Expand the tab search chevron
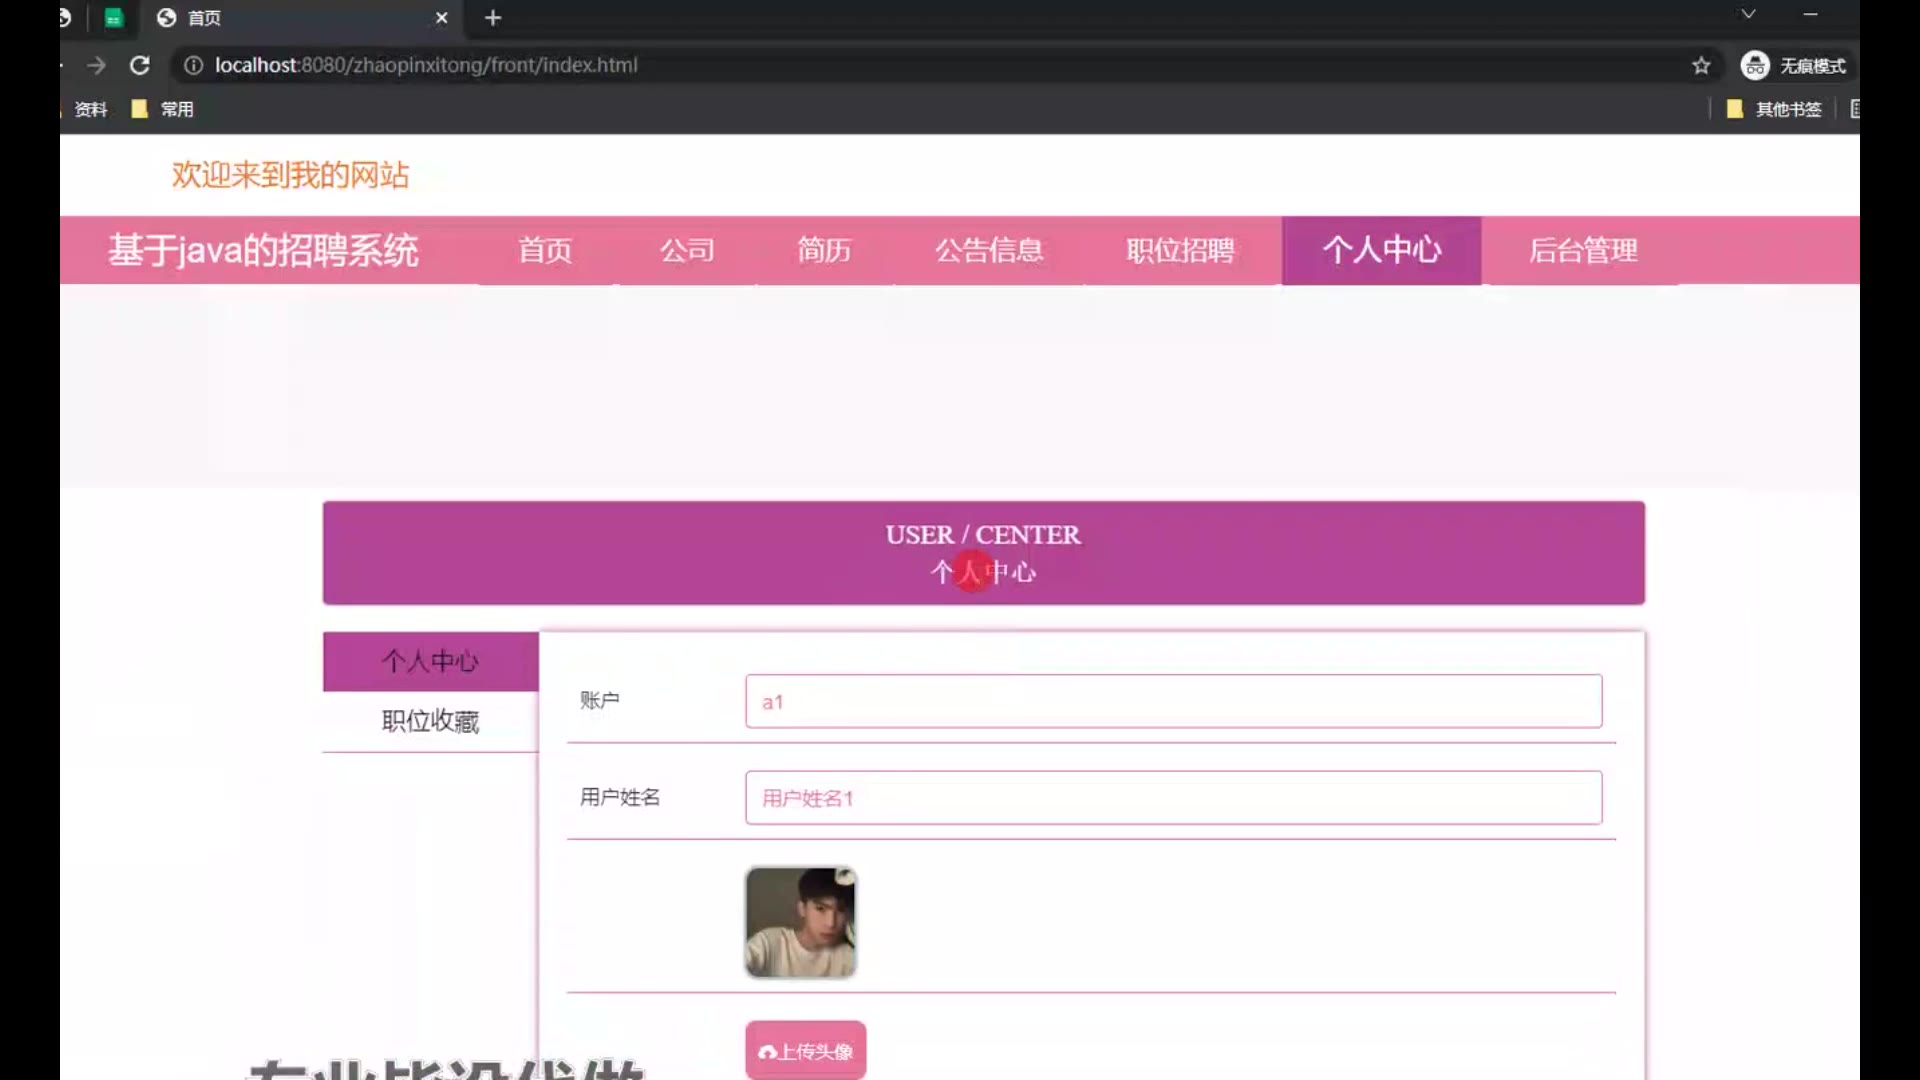Image resolution: width=1920 pixels, height=1080 pixels. tap(1748, 14)
